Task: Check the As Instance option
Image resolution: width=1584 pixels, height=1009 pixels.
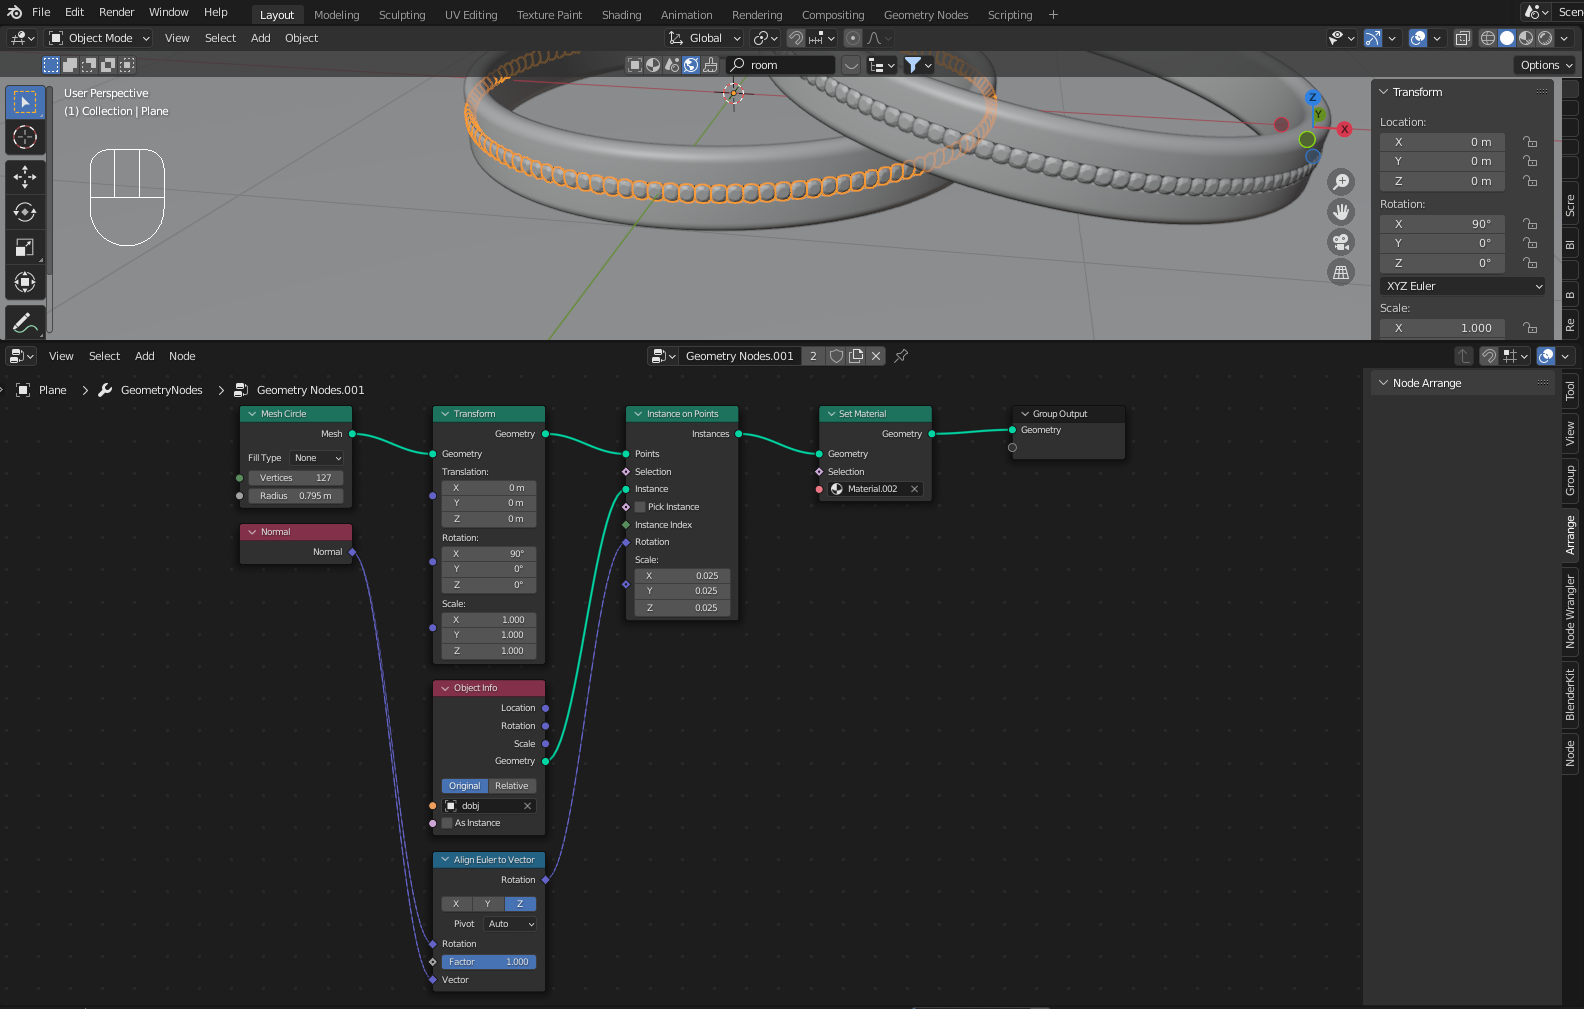Action: coord(447,823)
